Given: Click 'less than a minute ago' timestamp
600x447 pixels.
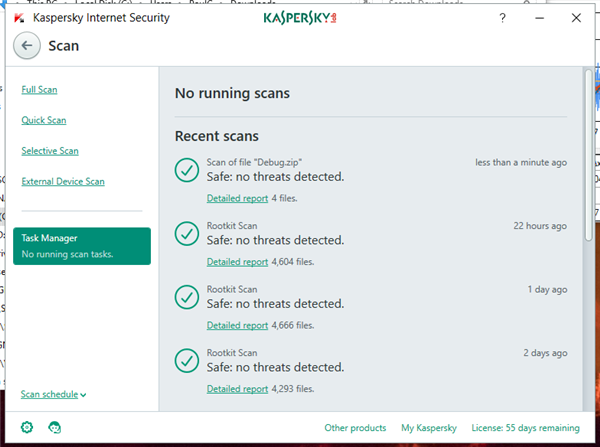Looking at the screenshot, I should coord(521,162).
